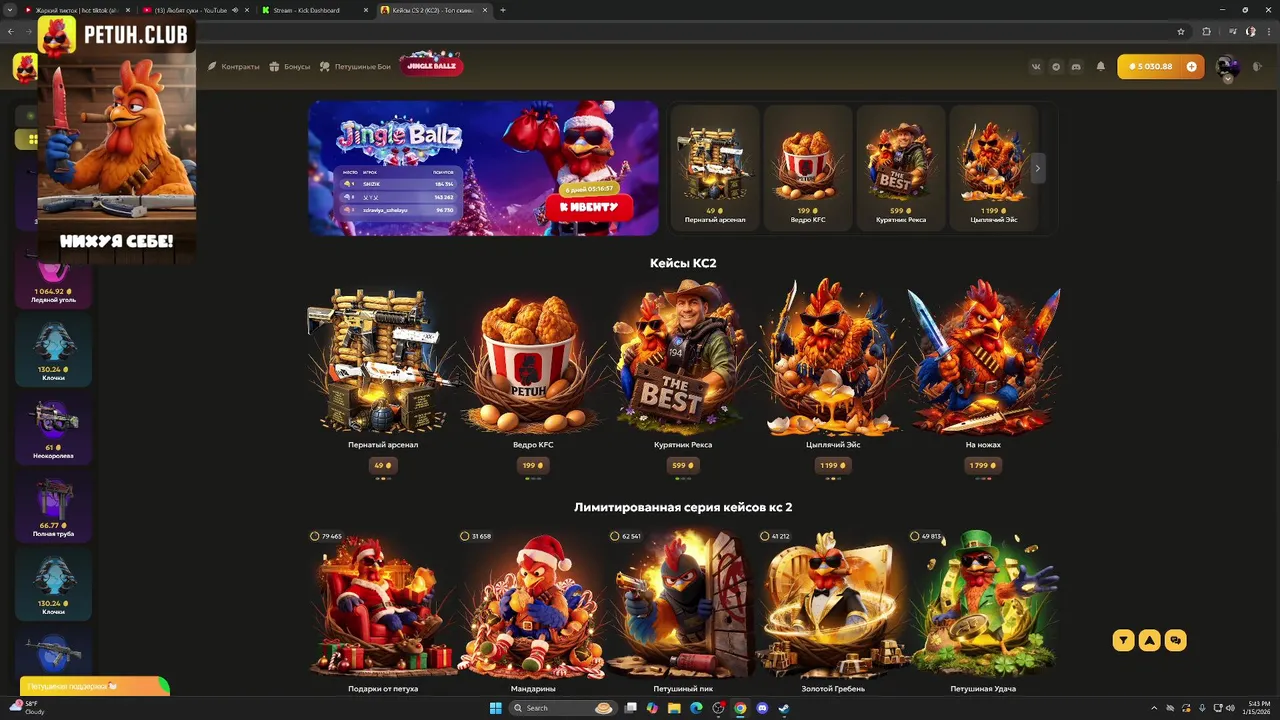Screen dimensions: 1280x720
Task: Open the Бонусы menu item
Action: pyautogui.click(x=290, y=66)
